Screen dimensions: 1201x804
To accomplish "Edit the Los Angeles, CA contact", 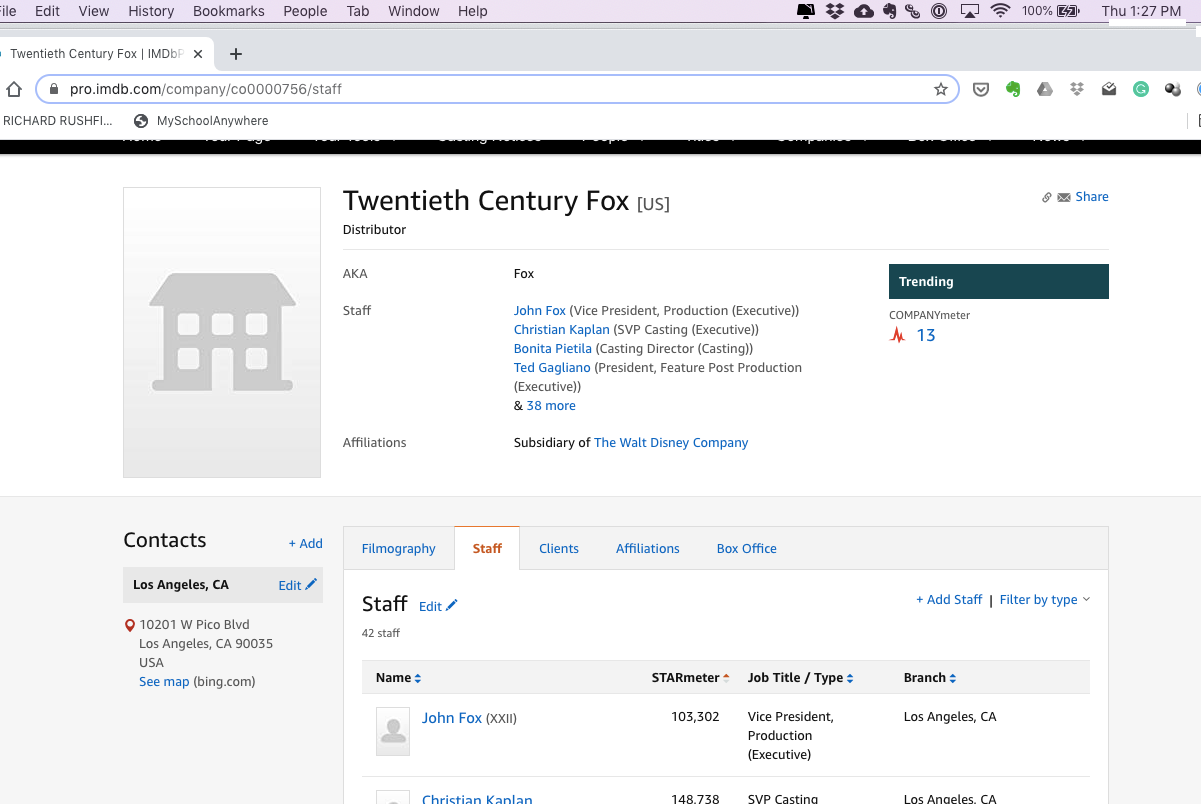I will pyautogui.click(x=297, y=585).
